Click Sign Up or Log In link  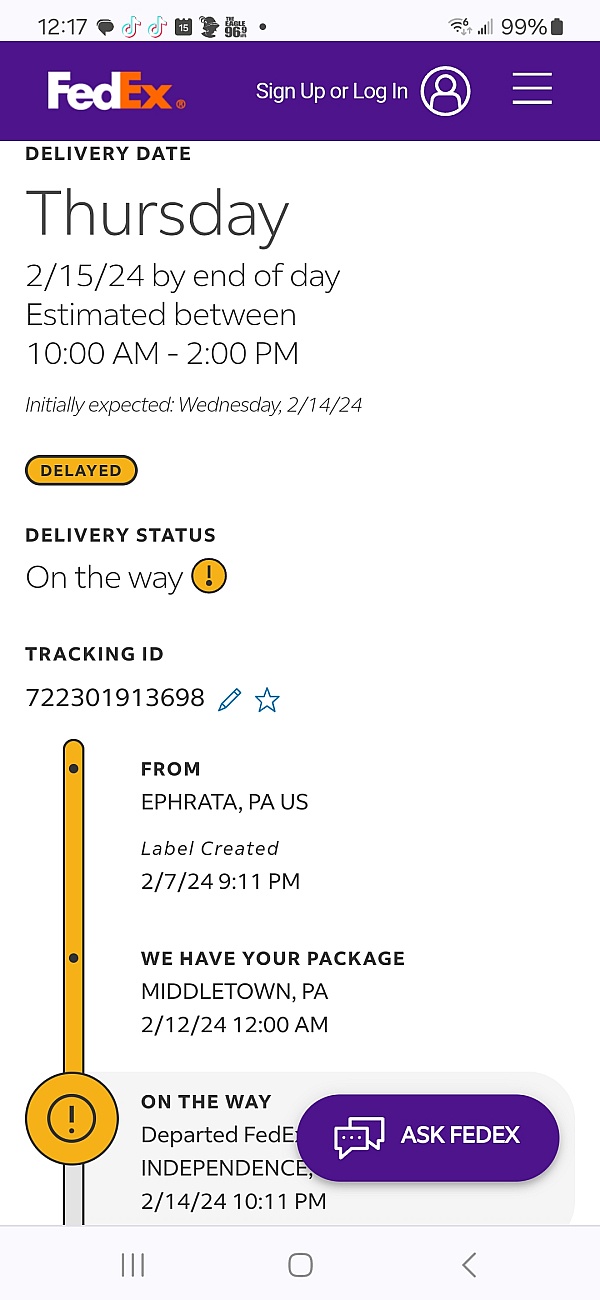331,91
